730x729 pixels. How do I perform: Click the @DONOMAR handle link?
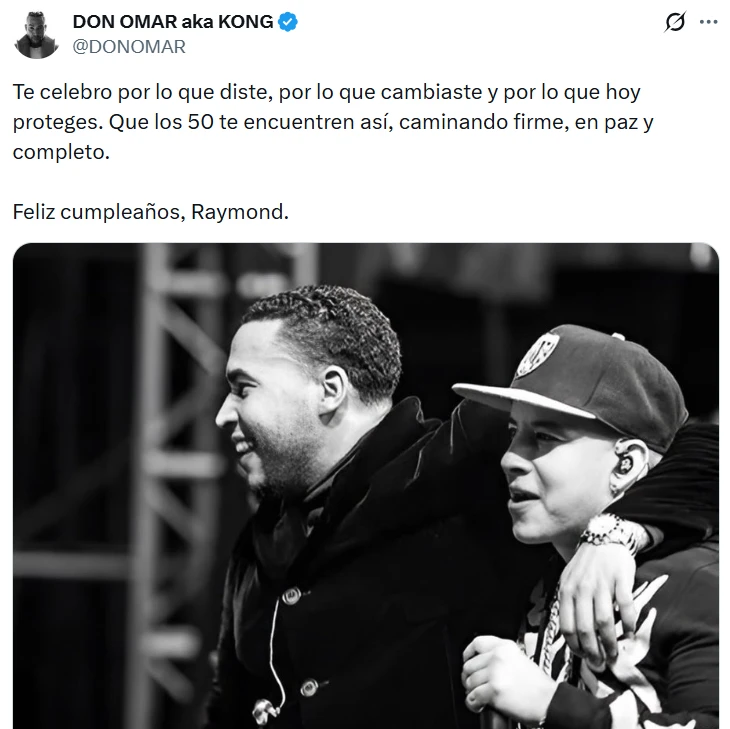click(x=129, y=47)
